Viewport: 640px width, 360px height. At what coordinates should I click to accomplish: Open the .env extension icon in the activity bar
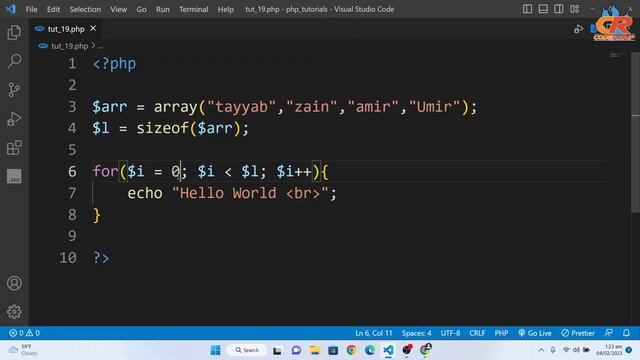tap(14, 176)
